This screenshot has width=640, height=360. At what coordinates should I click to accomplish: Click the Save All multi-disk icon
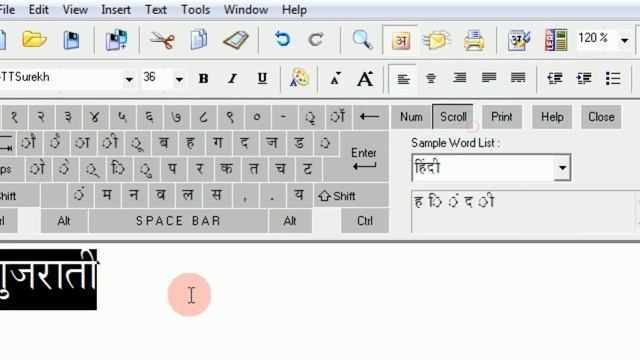116,40
